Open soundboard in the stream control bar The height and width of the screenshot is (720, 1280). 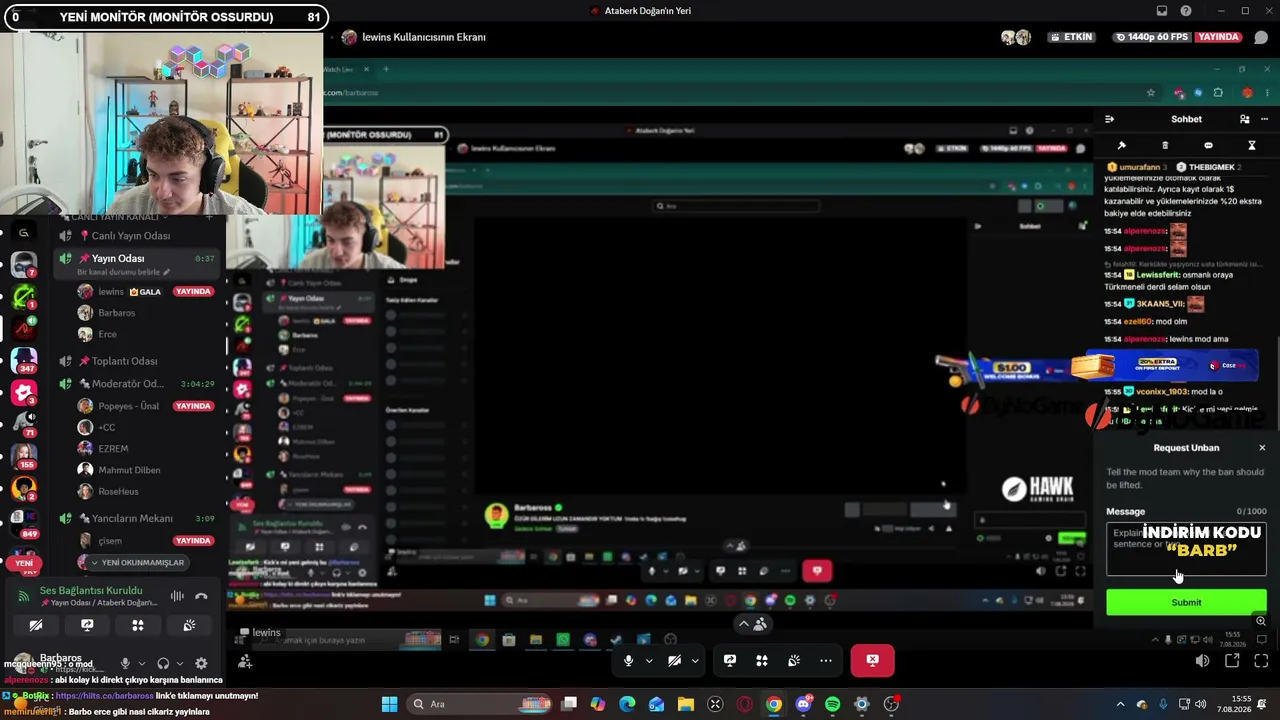click(794, 660)
